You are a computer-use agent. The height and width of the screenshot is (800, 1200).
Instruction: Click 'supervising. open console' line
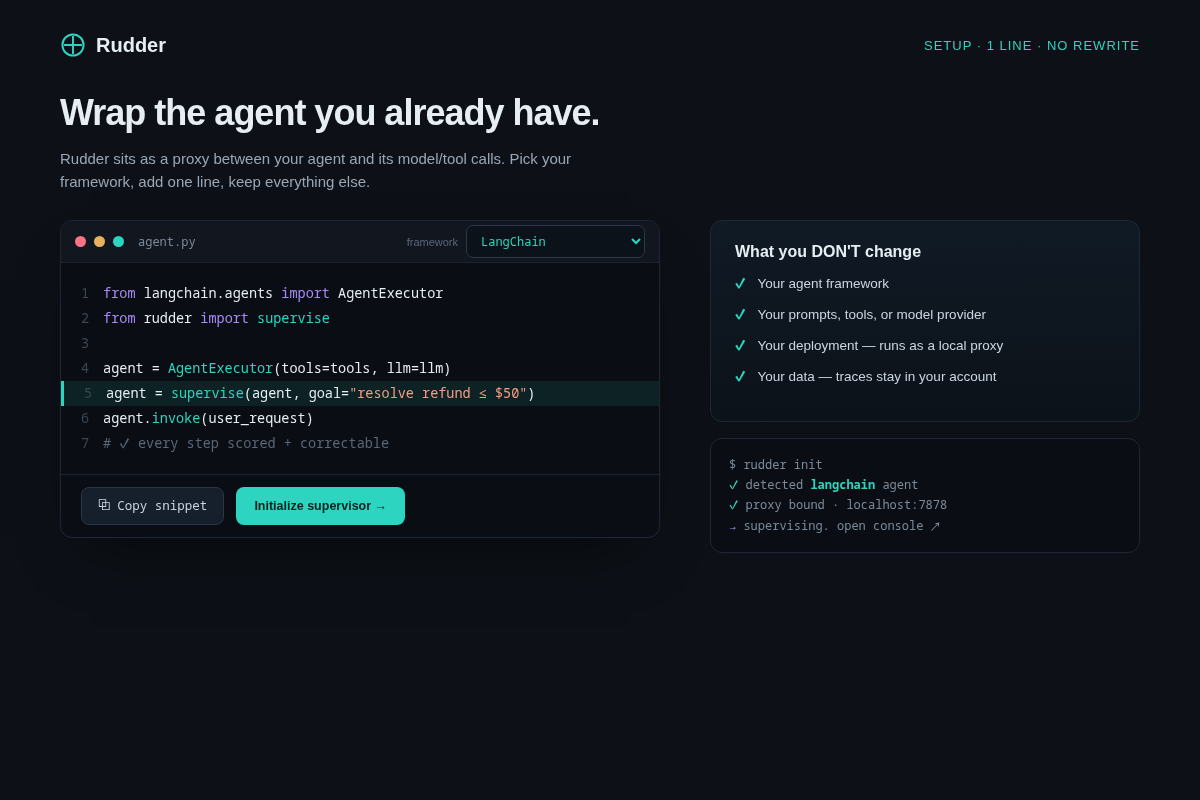point(835,526)
